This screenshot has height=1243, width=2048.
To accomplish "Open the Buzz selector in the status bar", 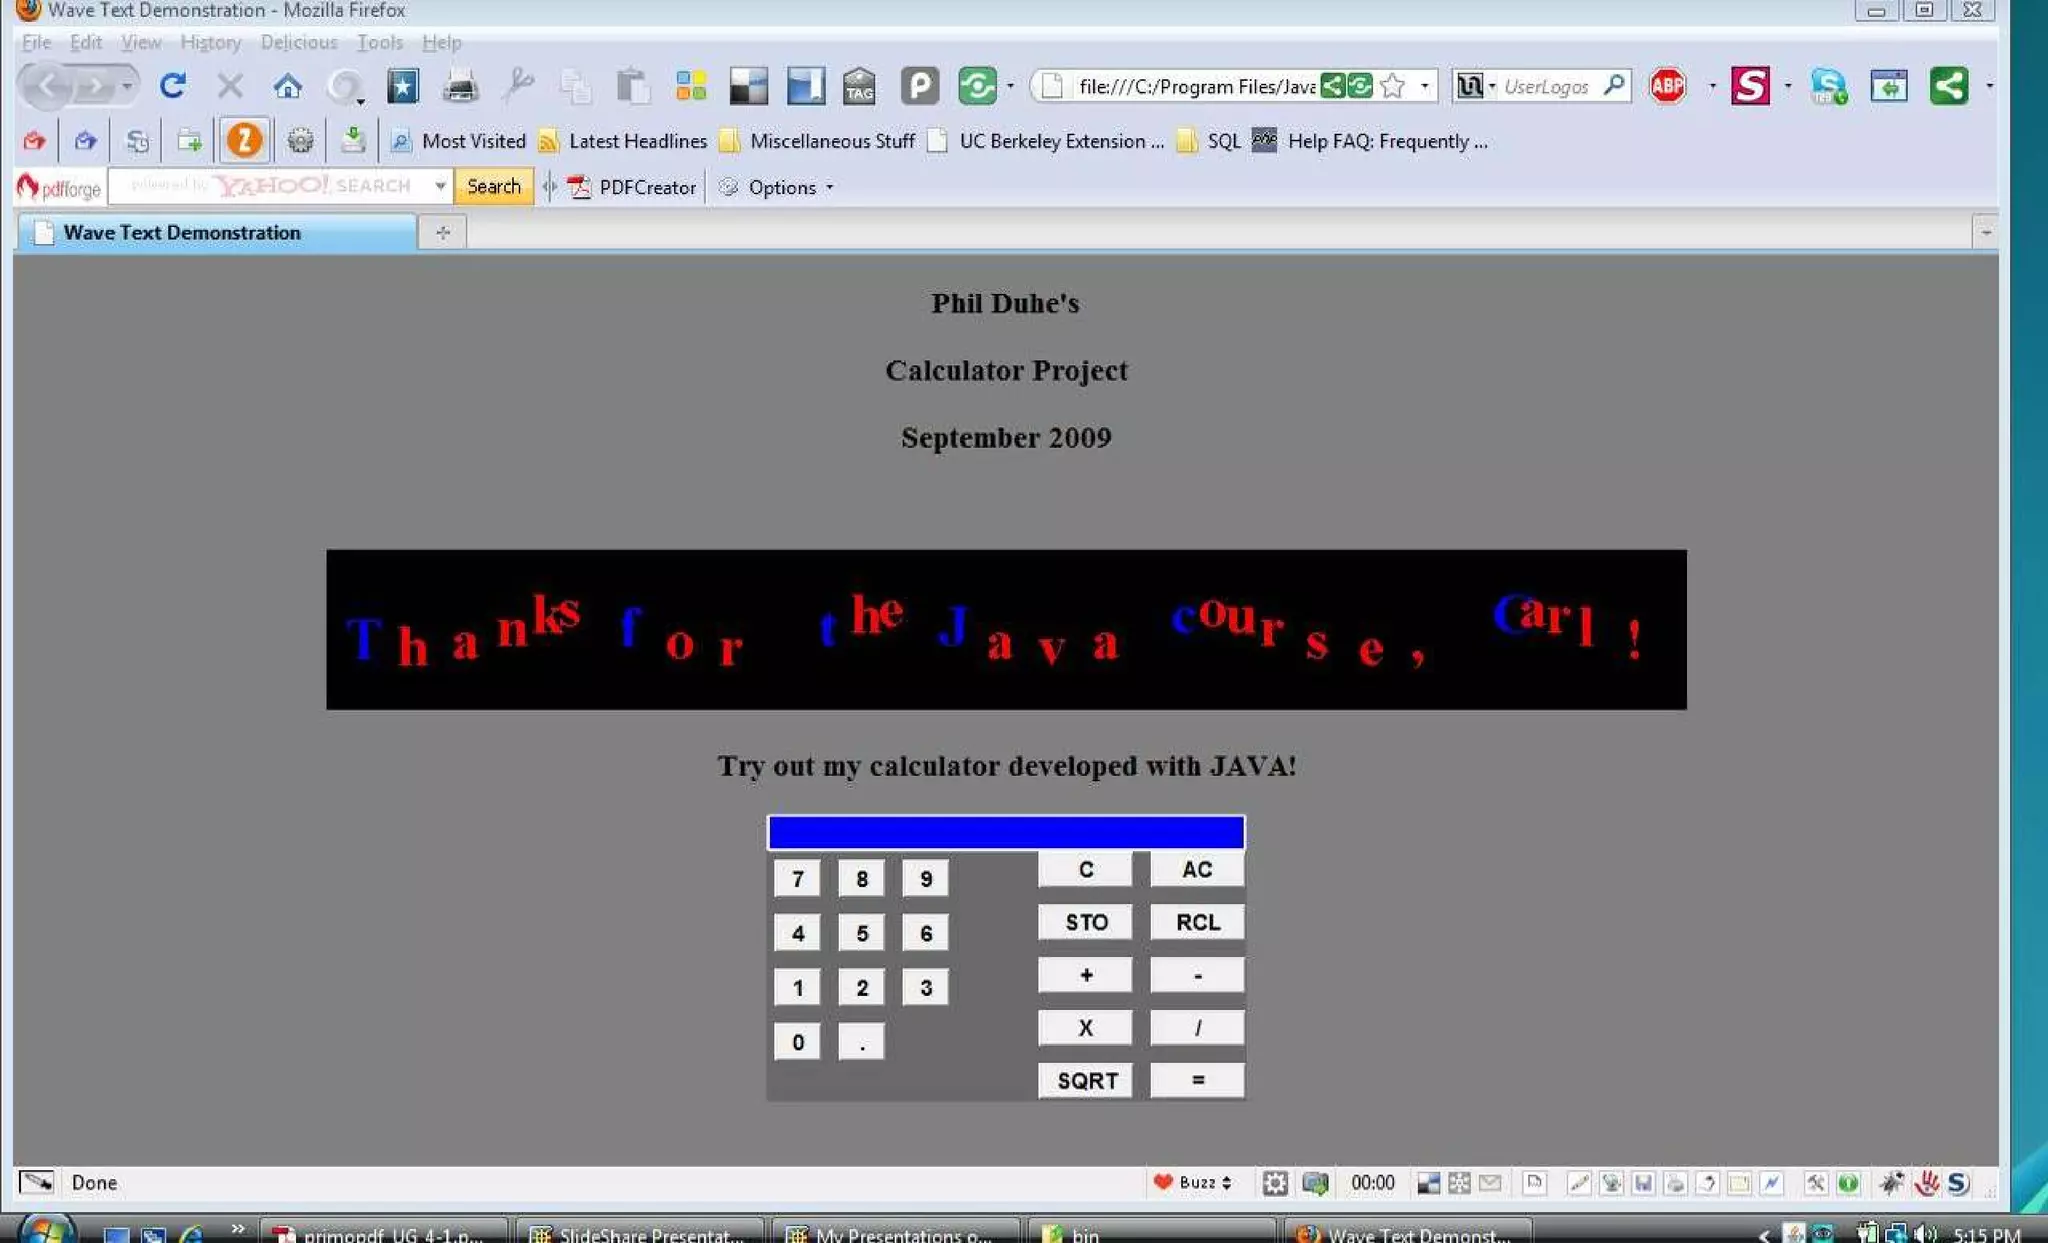I will pos(1193,1183).
